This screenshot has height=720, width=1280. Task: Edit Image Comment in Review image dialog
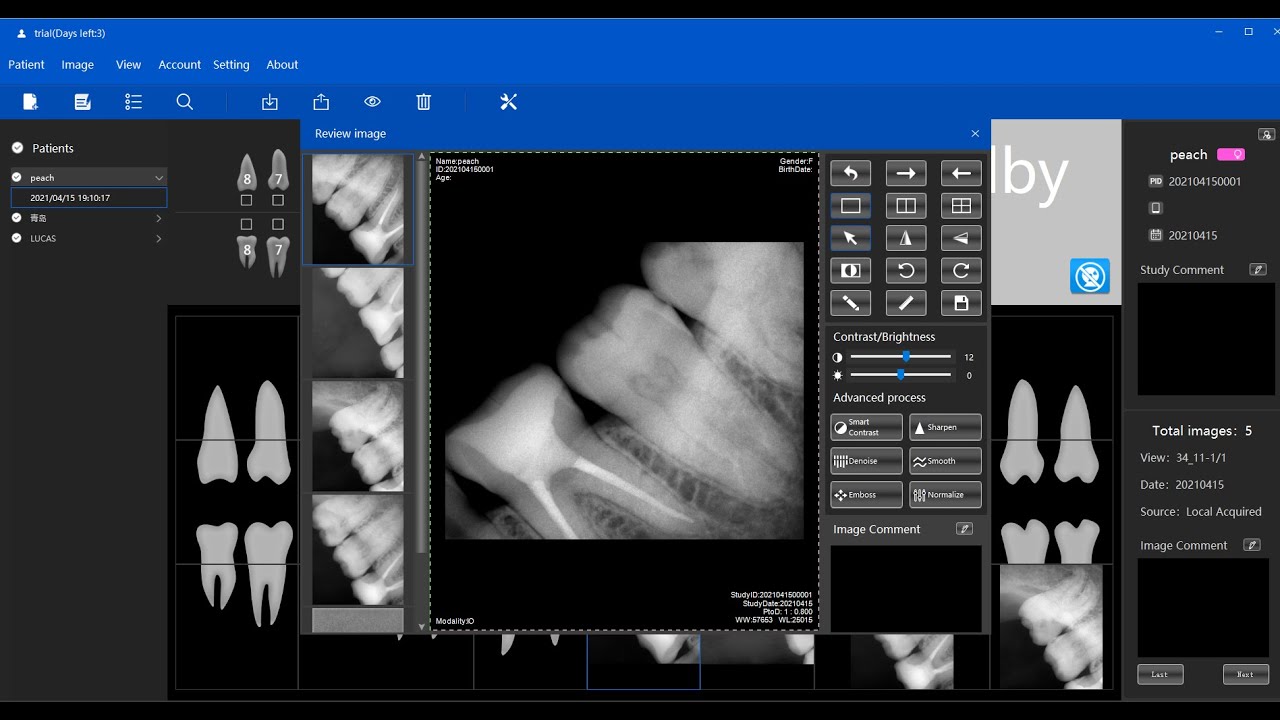964,529
